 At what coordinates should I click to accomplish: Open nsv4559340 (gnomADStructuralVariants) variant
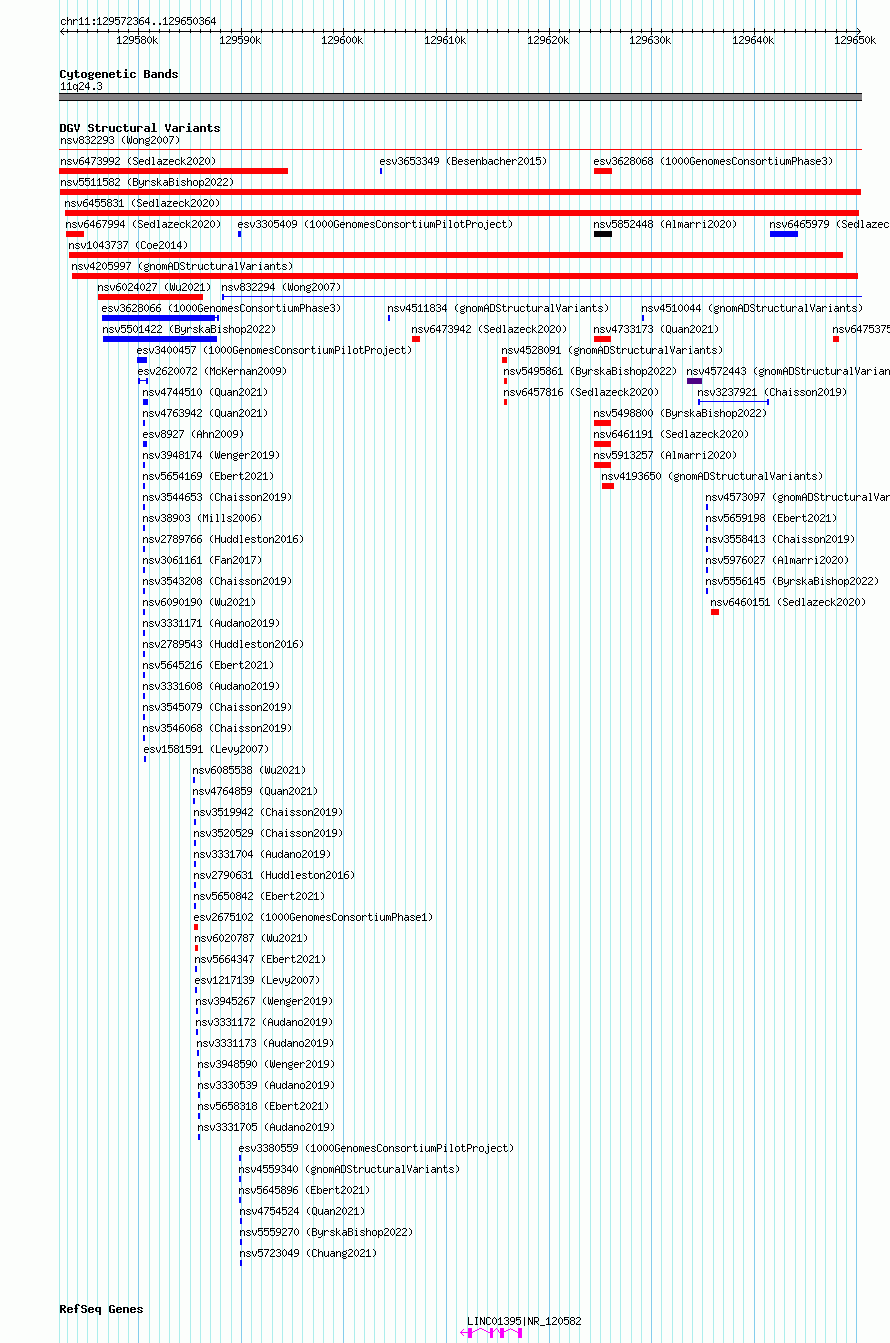(x=349, y=1169)
